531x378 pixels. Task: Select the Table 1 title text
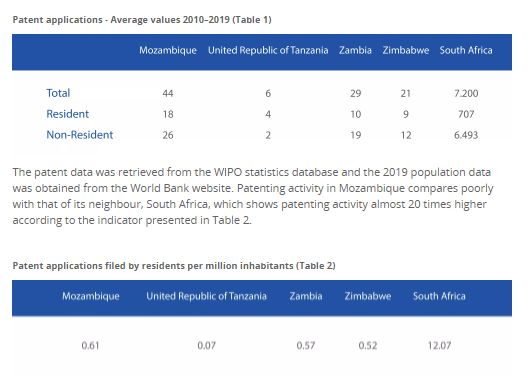[142, 20]
